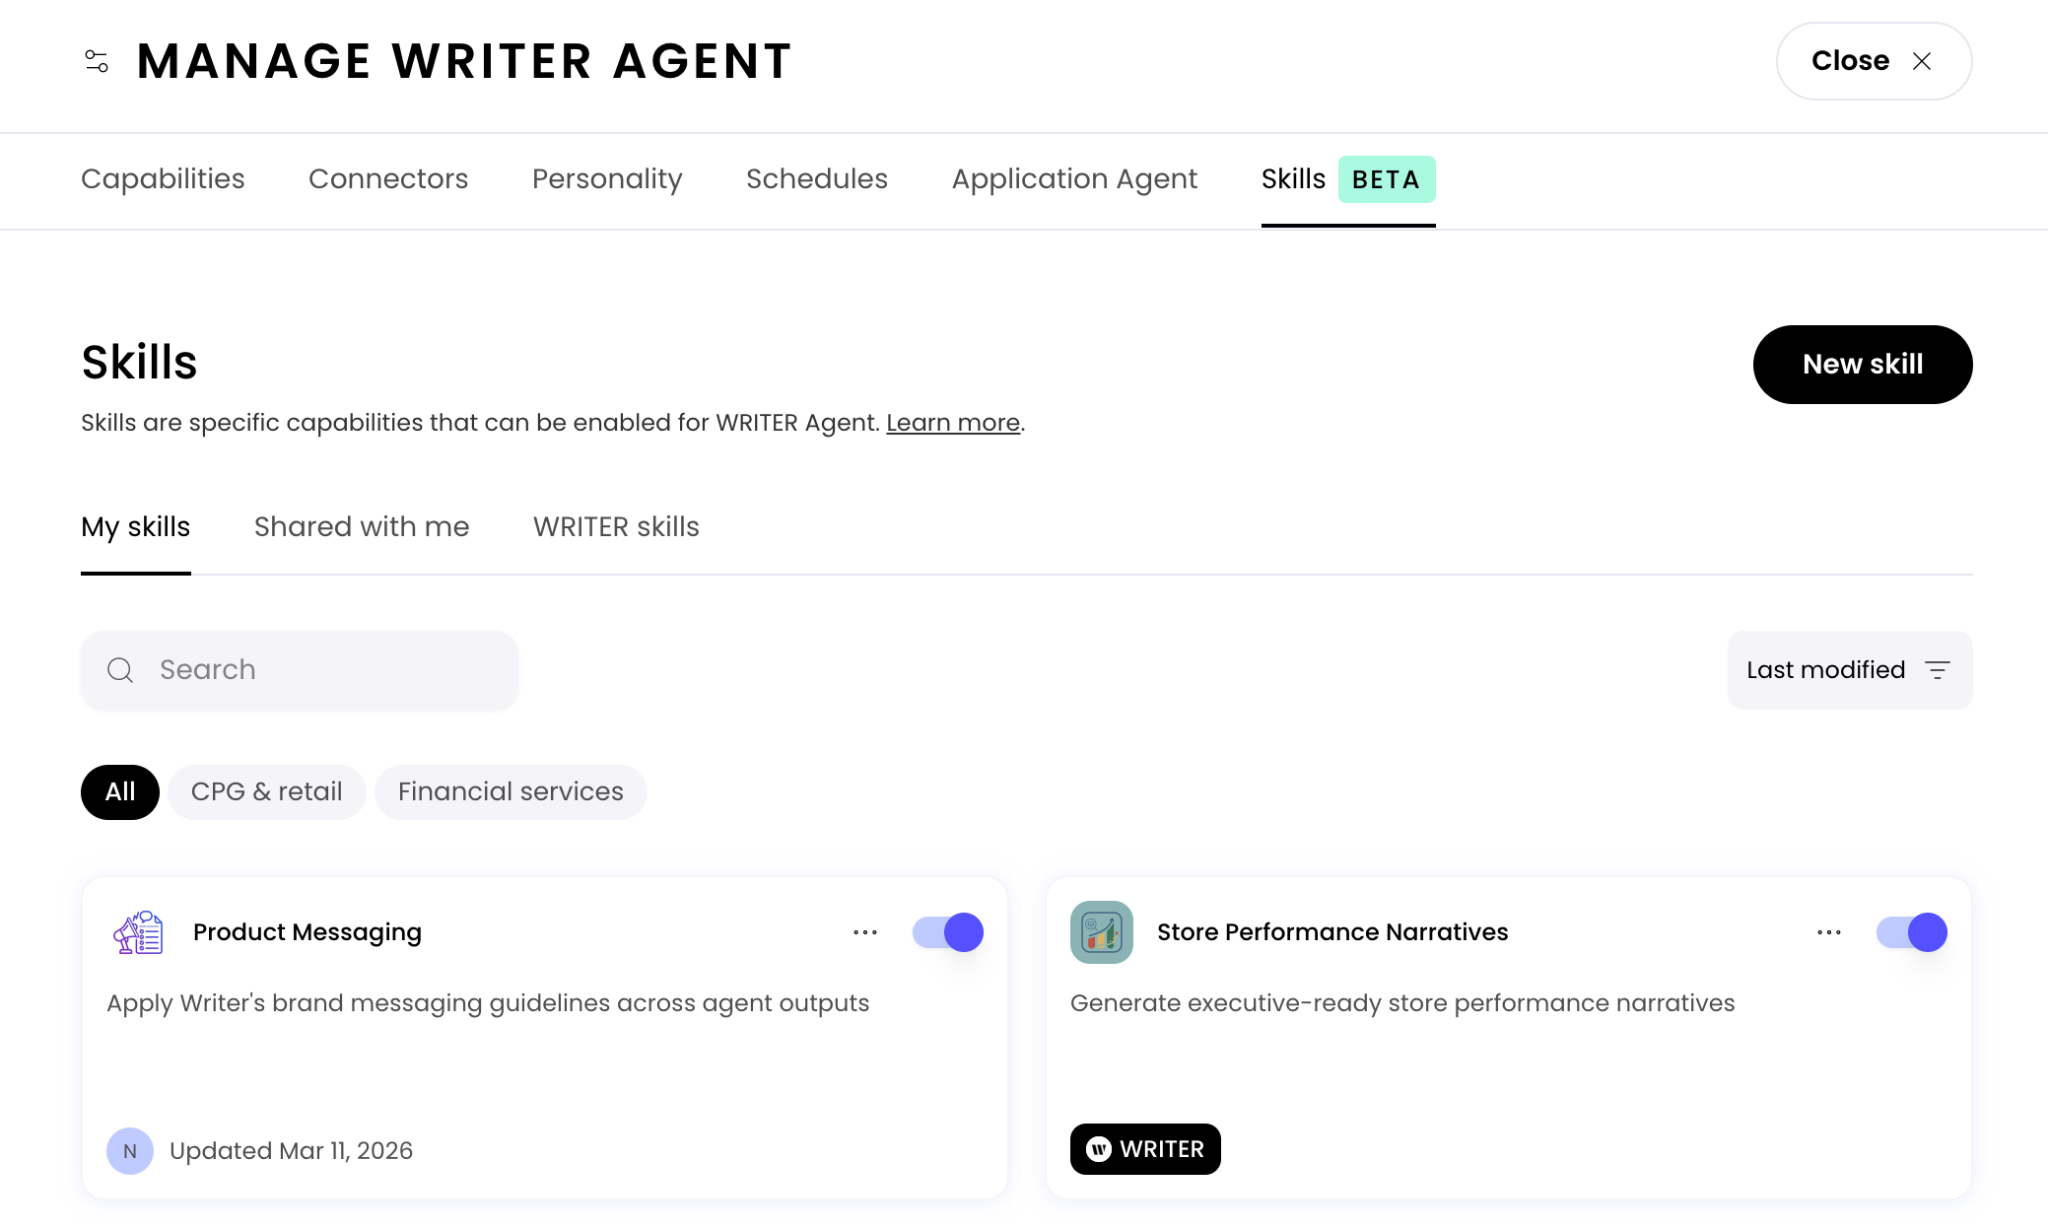The width and height of the screenshot is (2048, 1224).
Task: Open Product Messaging three-dot options menu
Action: [x=865, y=932]
